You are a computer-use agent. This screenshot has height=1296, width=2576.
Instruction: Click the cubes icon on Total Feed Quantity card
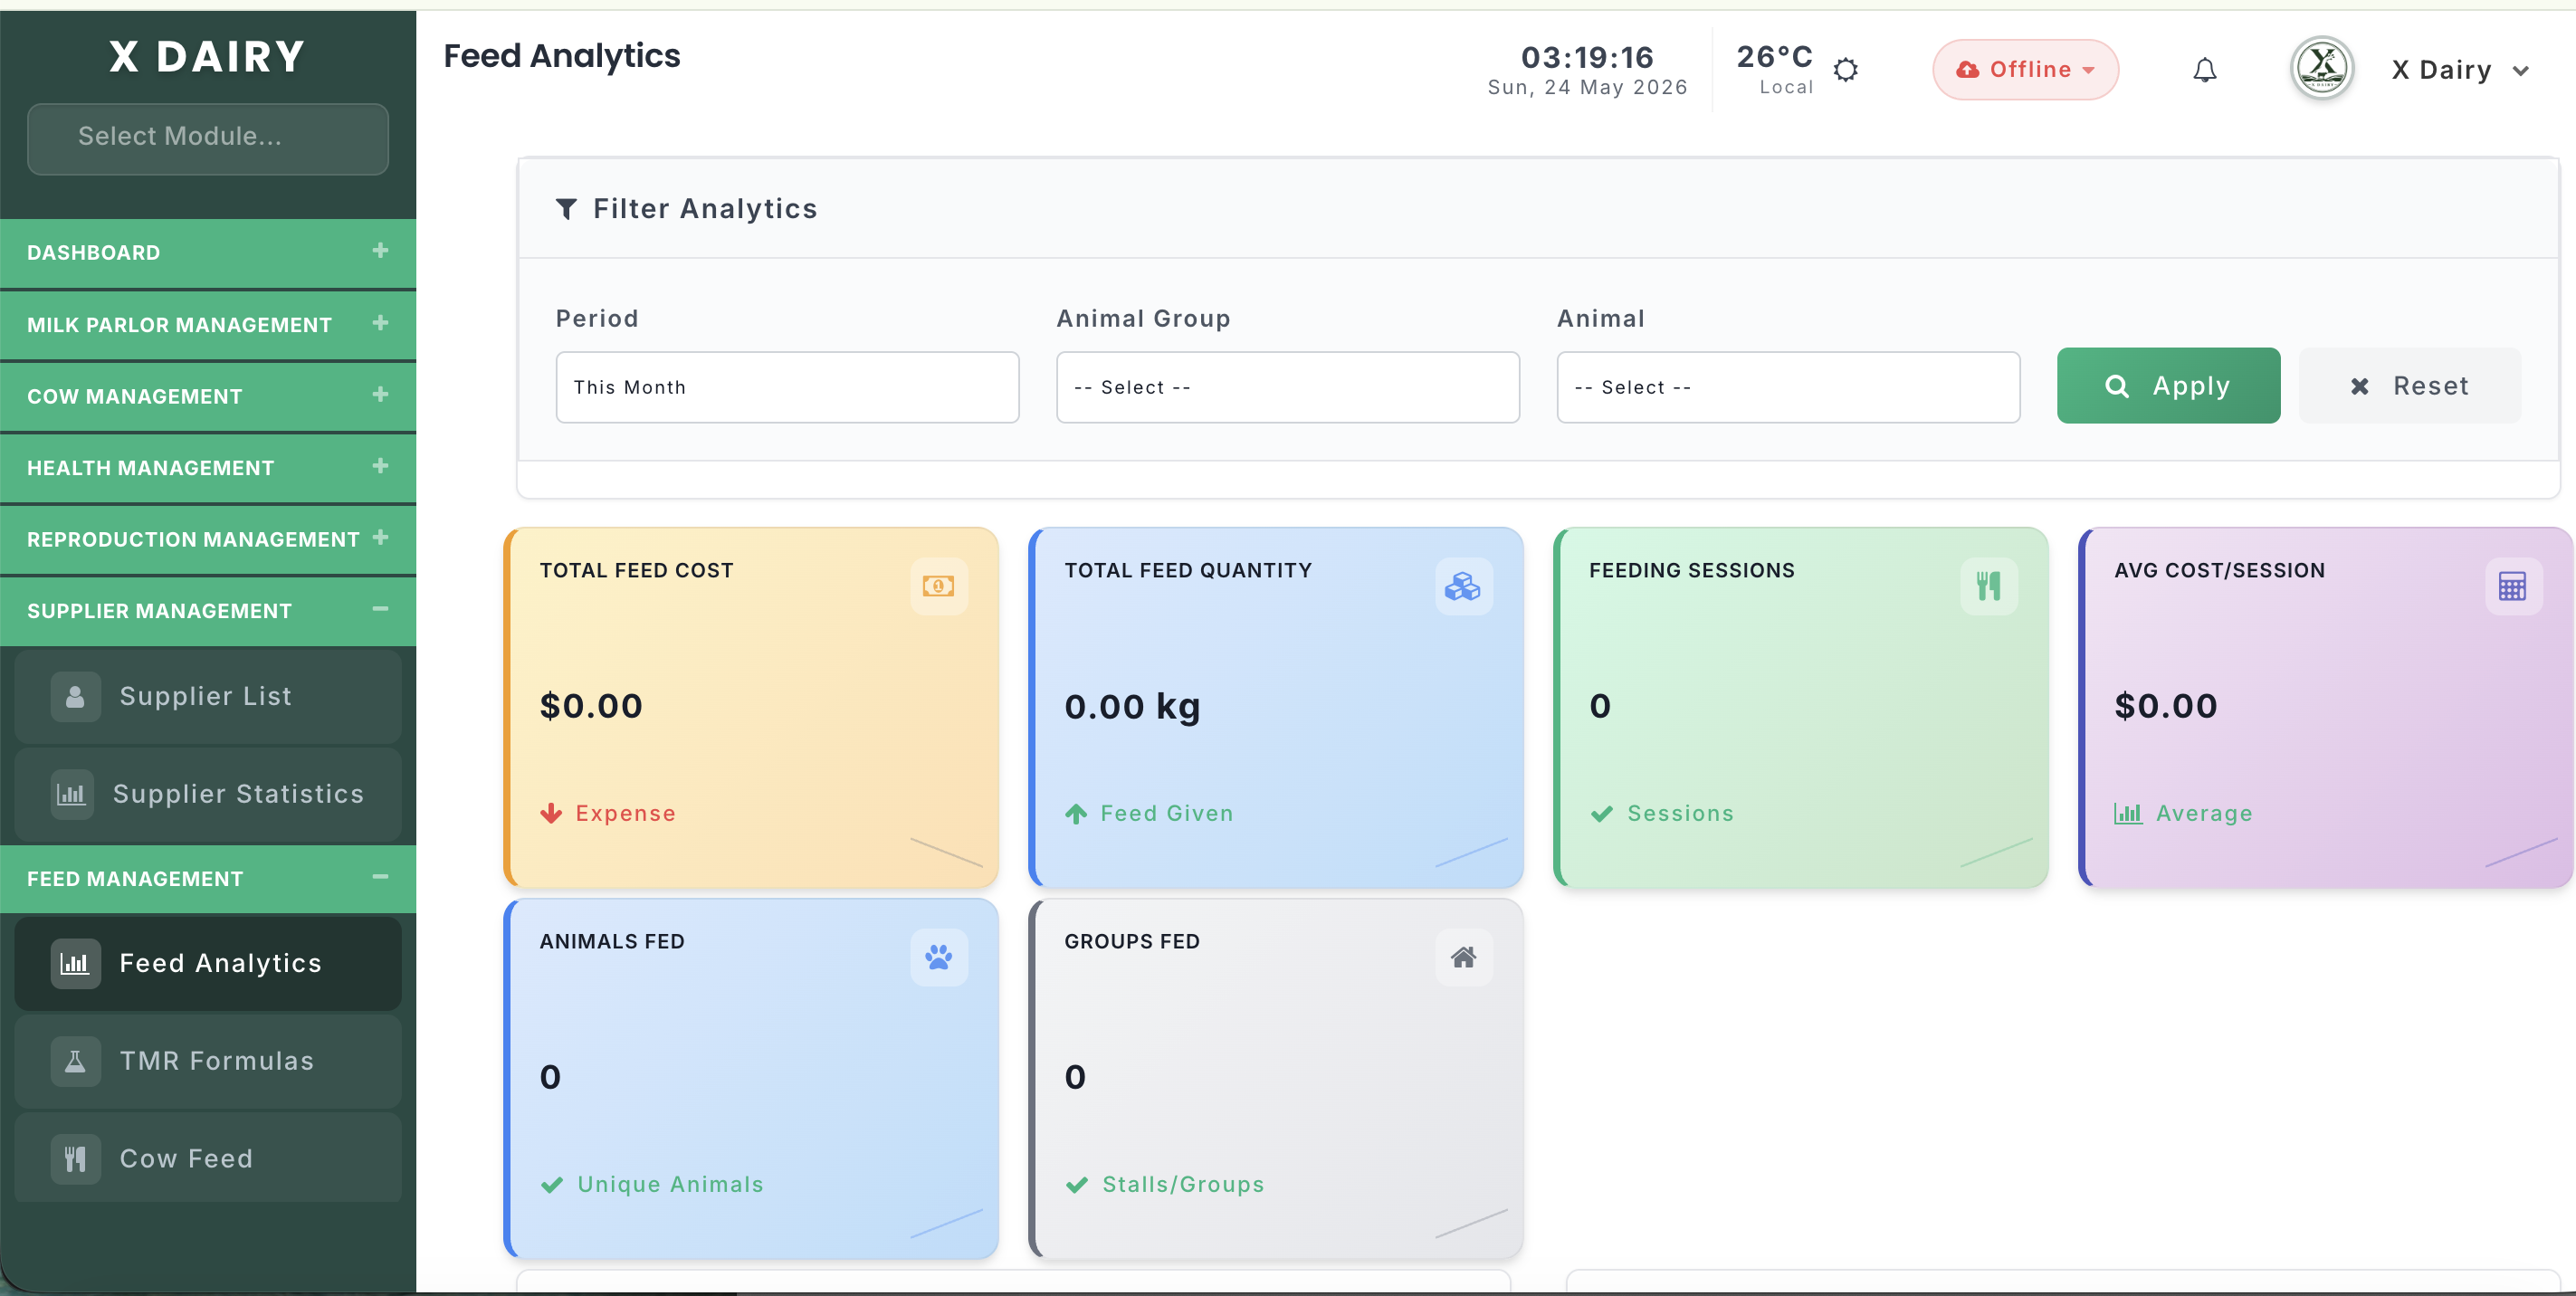coord(1463,586)
